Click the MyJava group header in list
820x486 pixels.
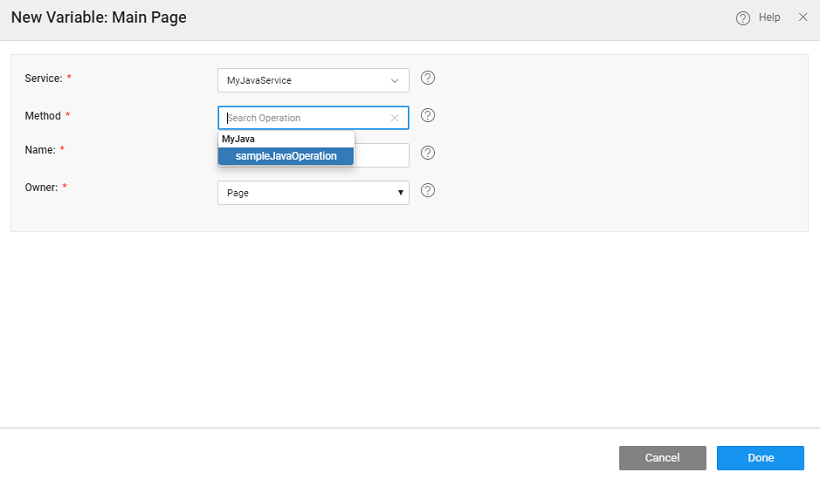click(x=239, y=139)
